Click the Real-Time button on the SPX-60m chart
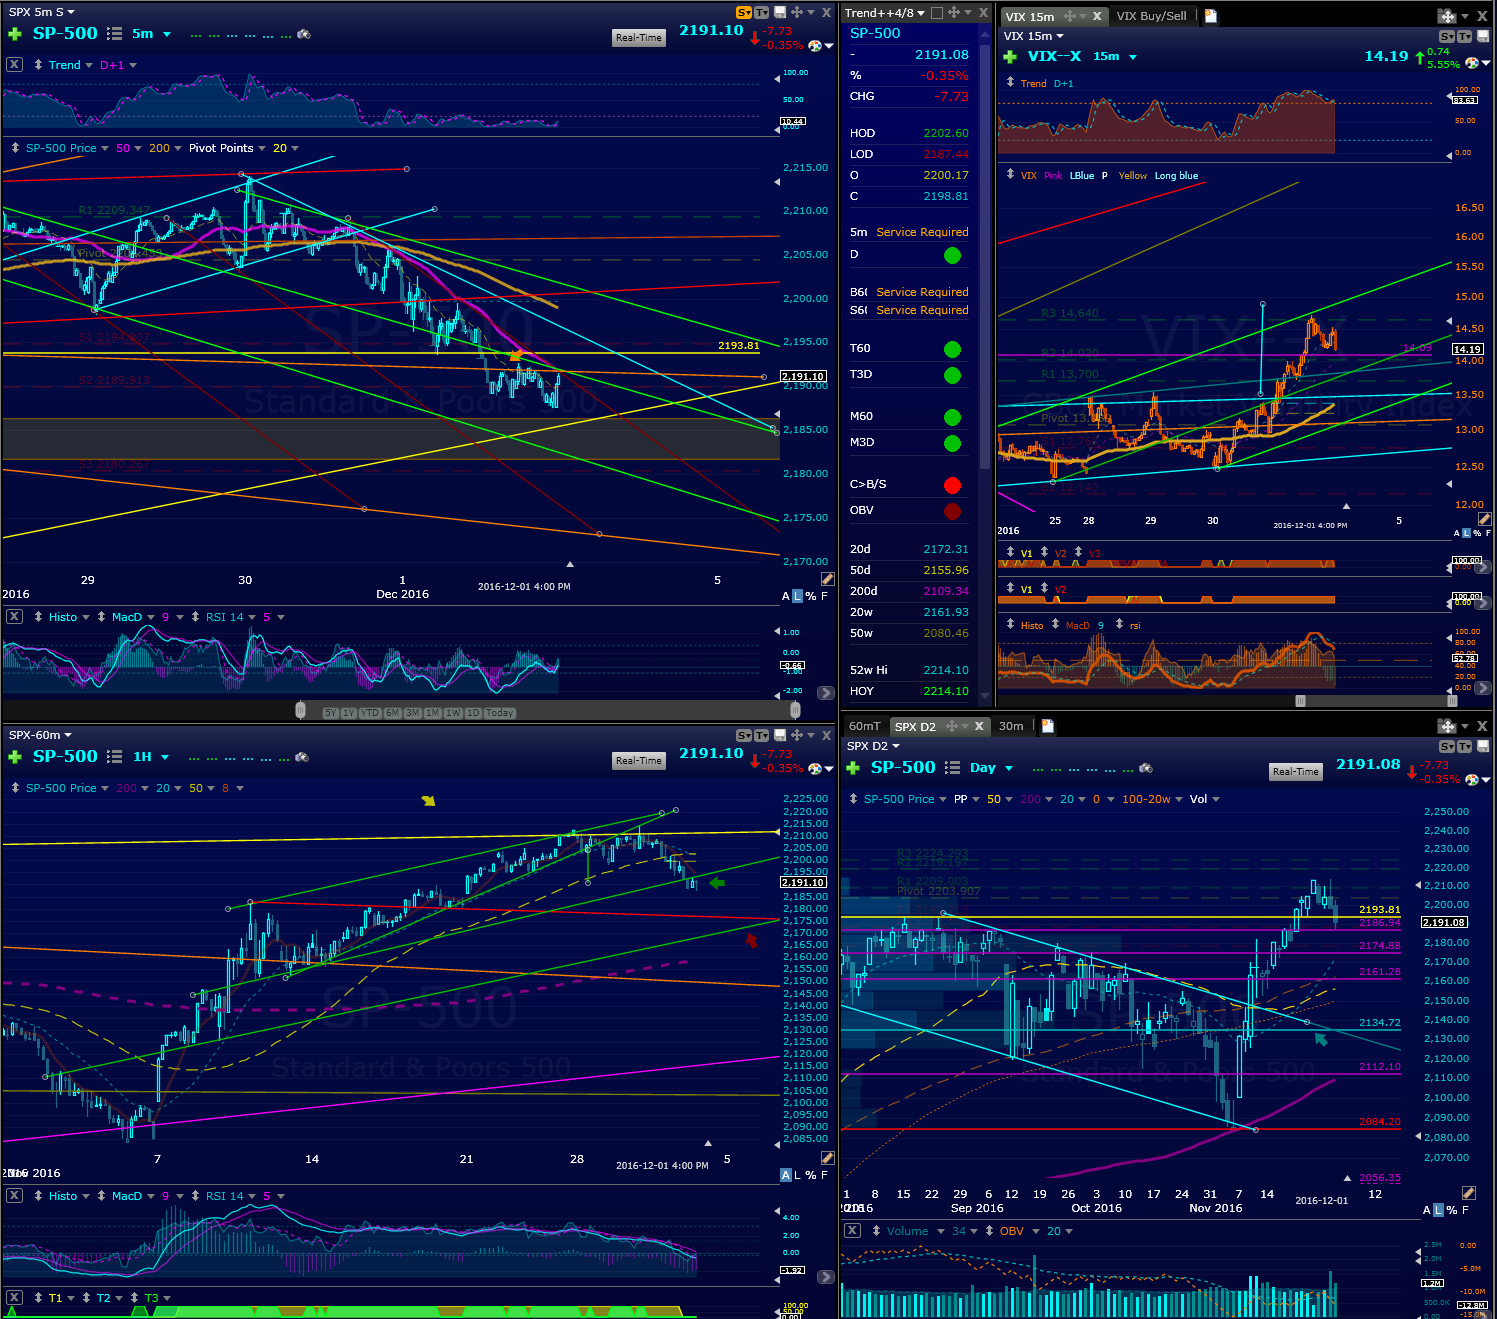Image resolution: width=1497 pixels, height=1319 pixels. click(x=638, y=761)
